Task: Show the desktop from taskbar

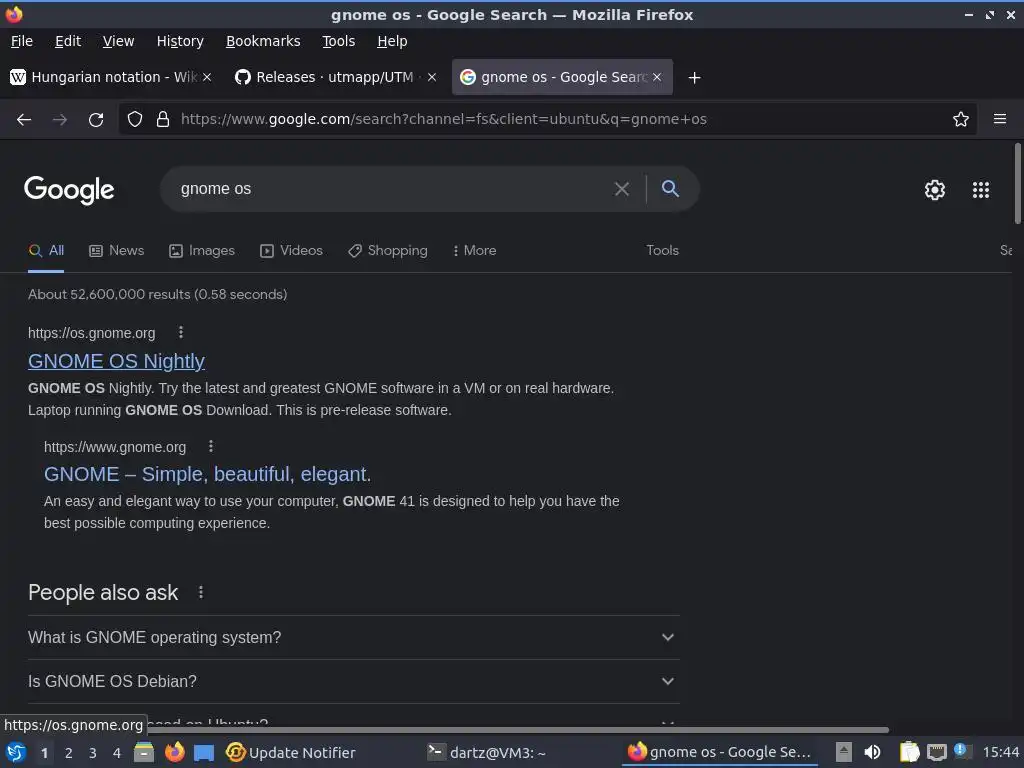Action: 204,753
